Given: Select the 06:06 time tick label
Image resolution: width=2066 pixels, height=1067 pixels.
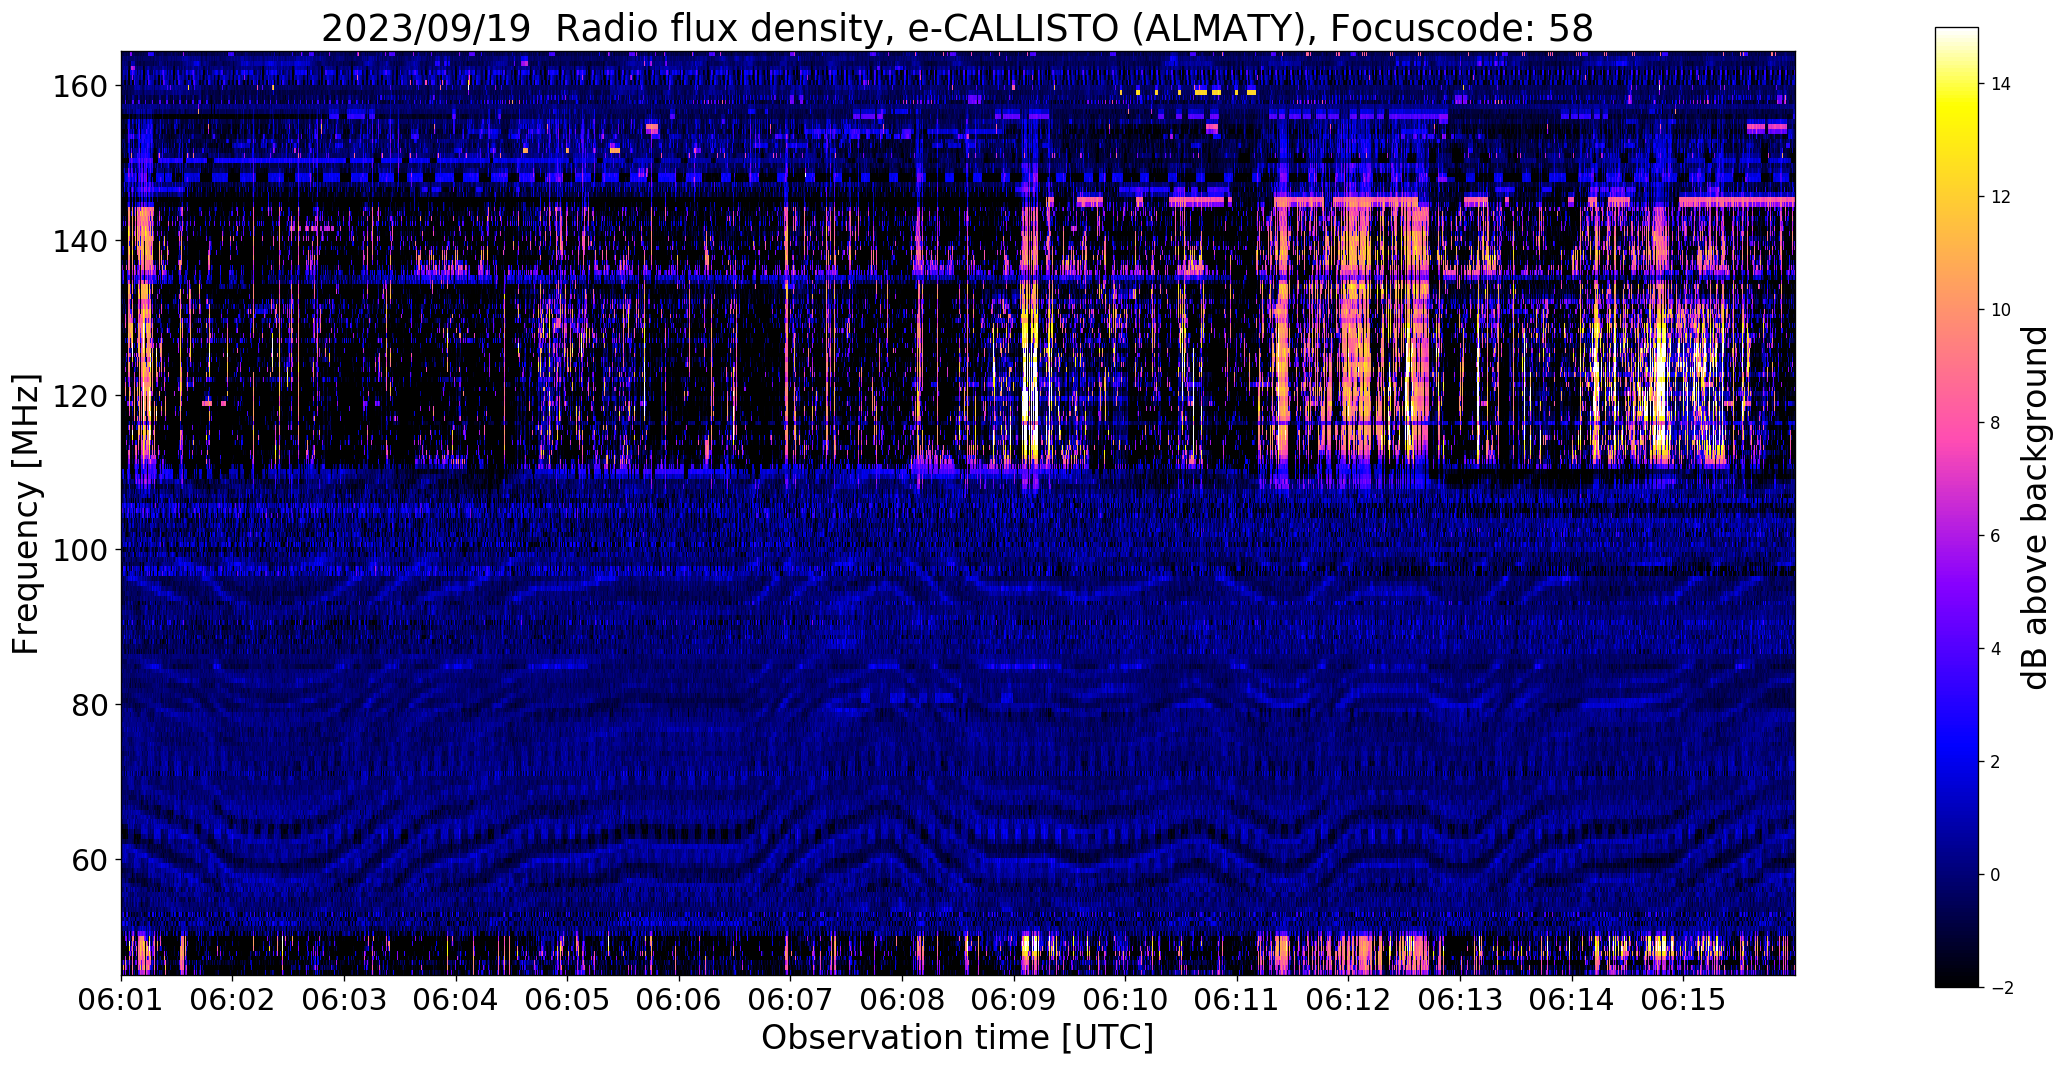Looking at the screenshot, I should [679, 1000].
